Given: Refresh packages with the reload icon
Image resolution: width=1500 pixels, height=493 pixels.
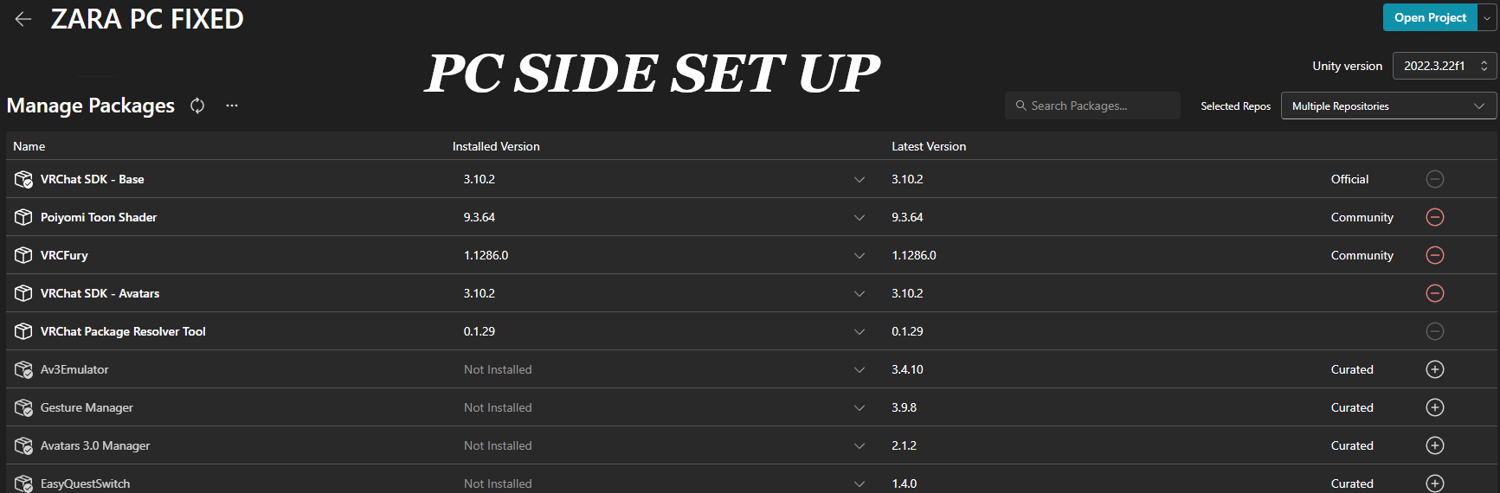Looking at the screenshot, I should (197, 106).
